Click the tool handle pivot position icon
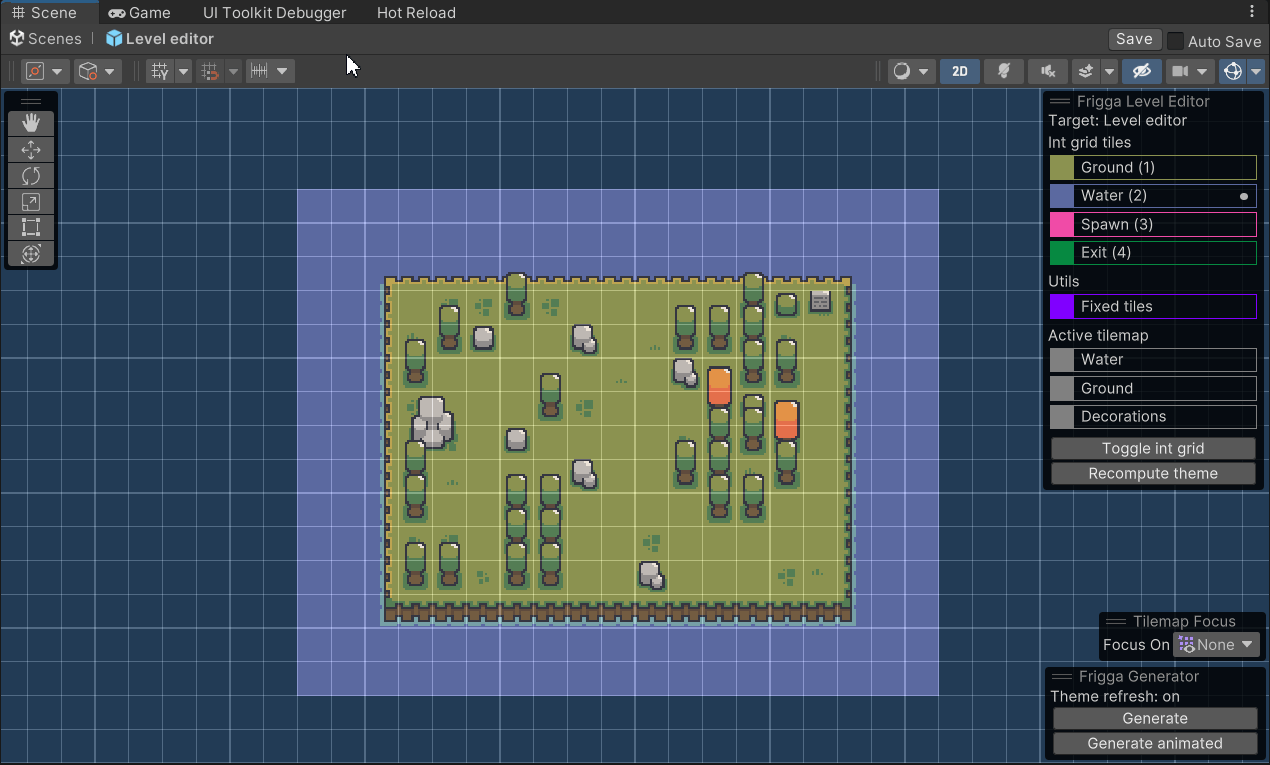Viewport: 1270px width, 765px height. click(35, 71)
